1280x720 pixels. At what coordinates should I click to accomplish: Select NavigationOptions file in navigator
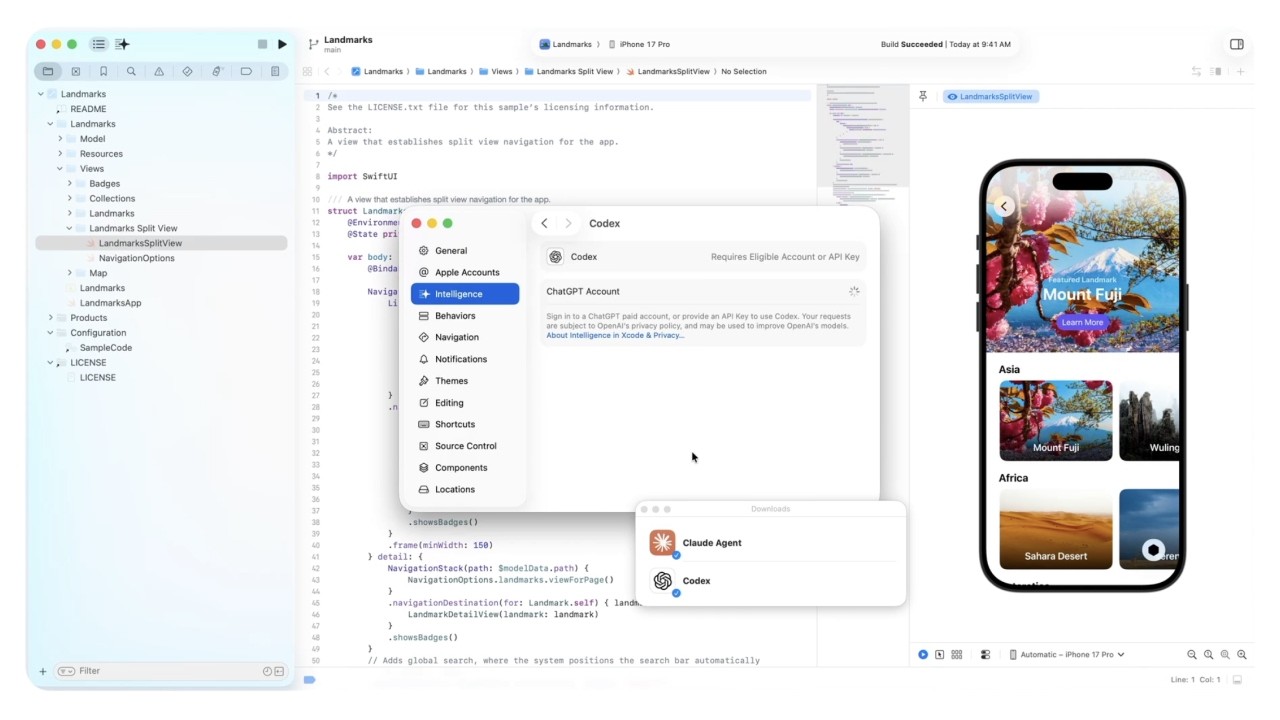click(x=136, y=258)
